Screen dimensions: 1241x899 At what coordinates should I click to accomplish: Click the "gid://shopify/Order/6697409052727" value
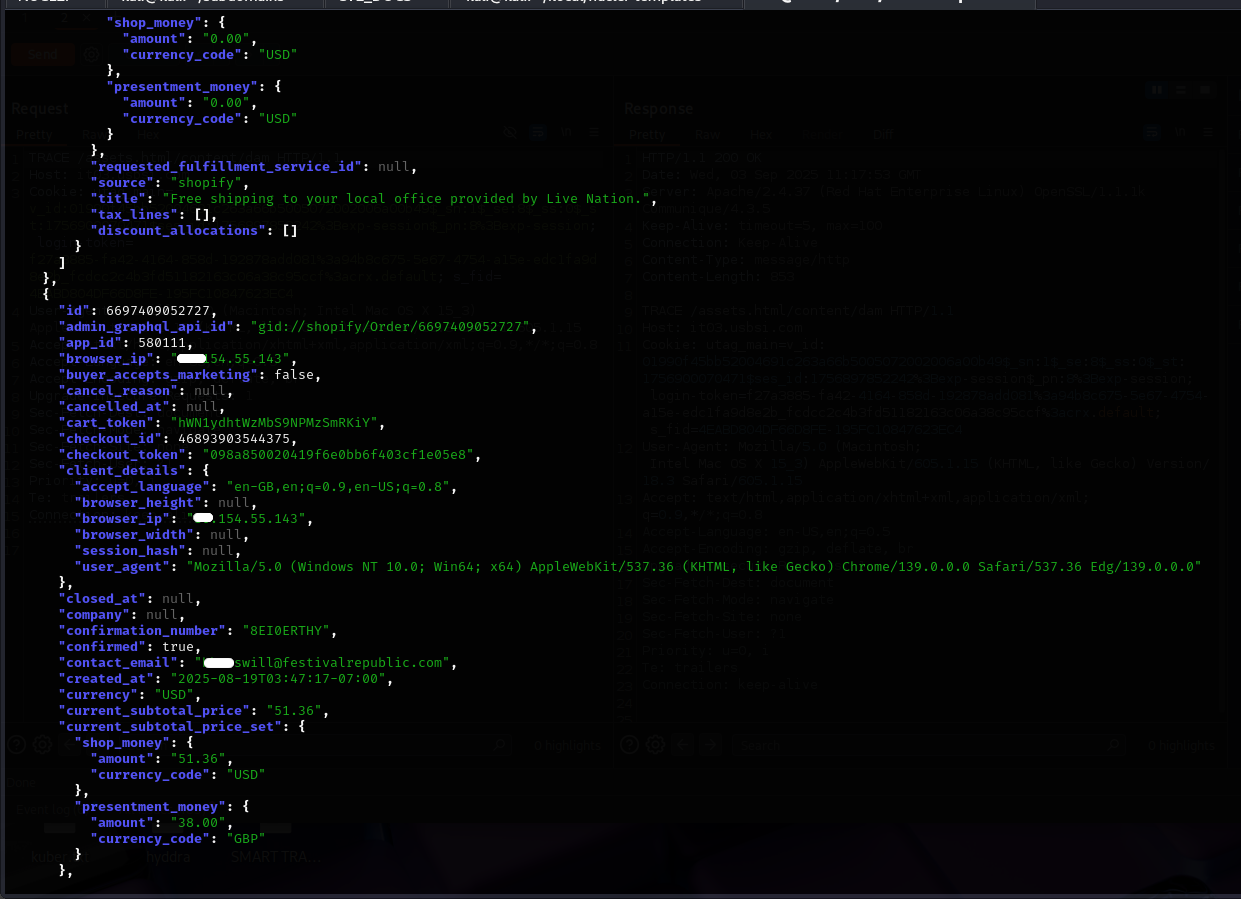click(393, 327)
